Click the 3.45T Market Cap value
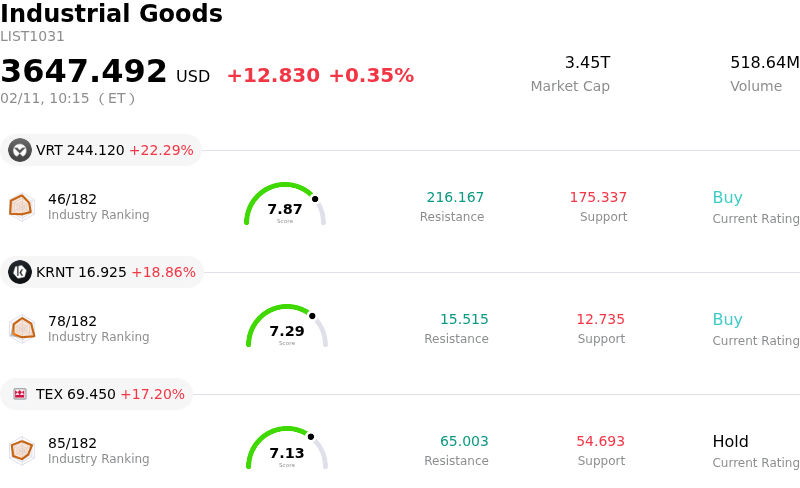This screenshot has width=800, height=488. 587,63
